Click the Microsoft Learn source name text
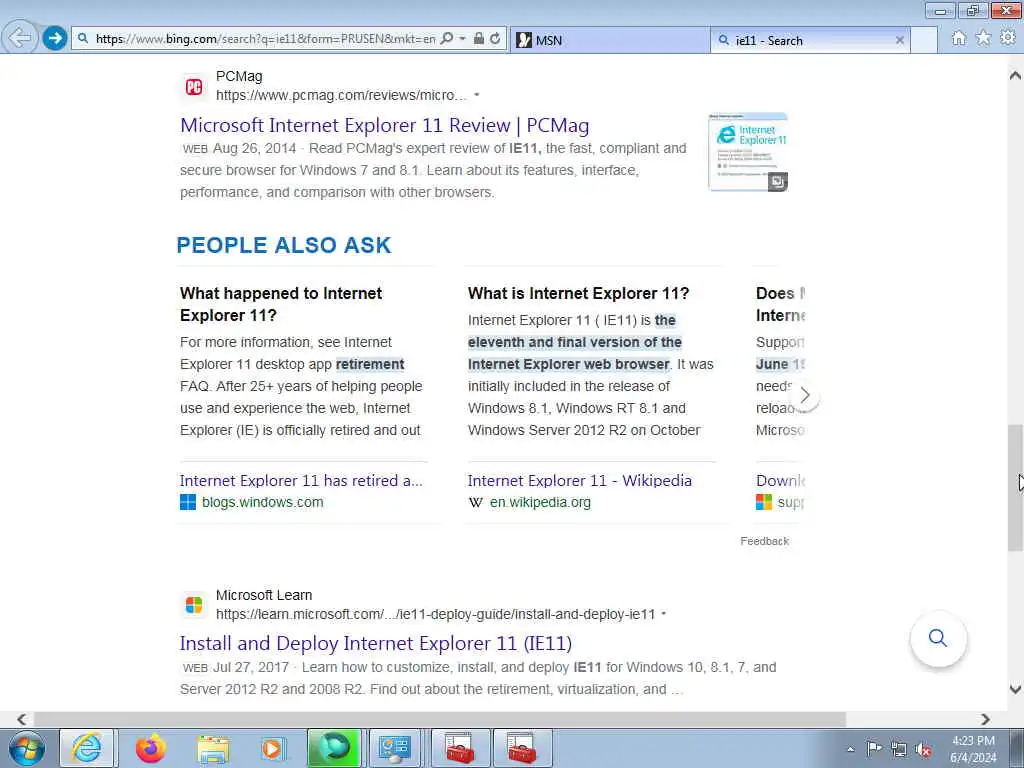Screen dimensions: 1024x768 click(264, 596)
